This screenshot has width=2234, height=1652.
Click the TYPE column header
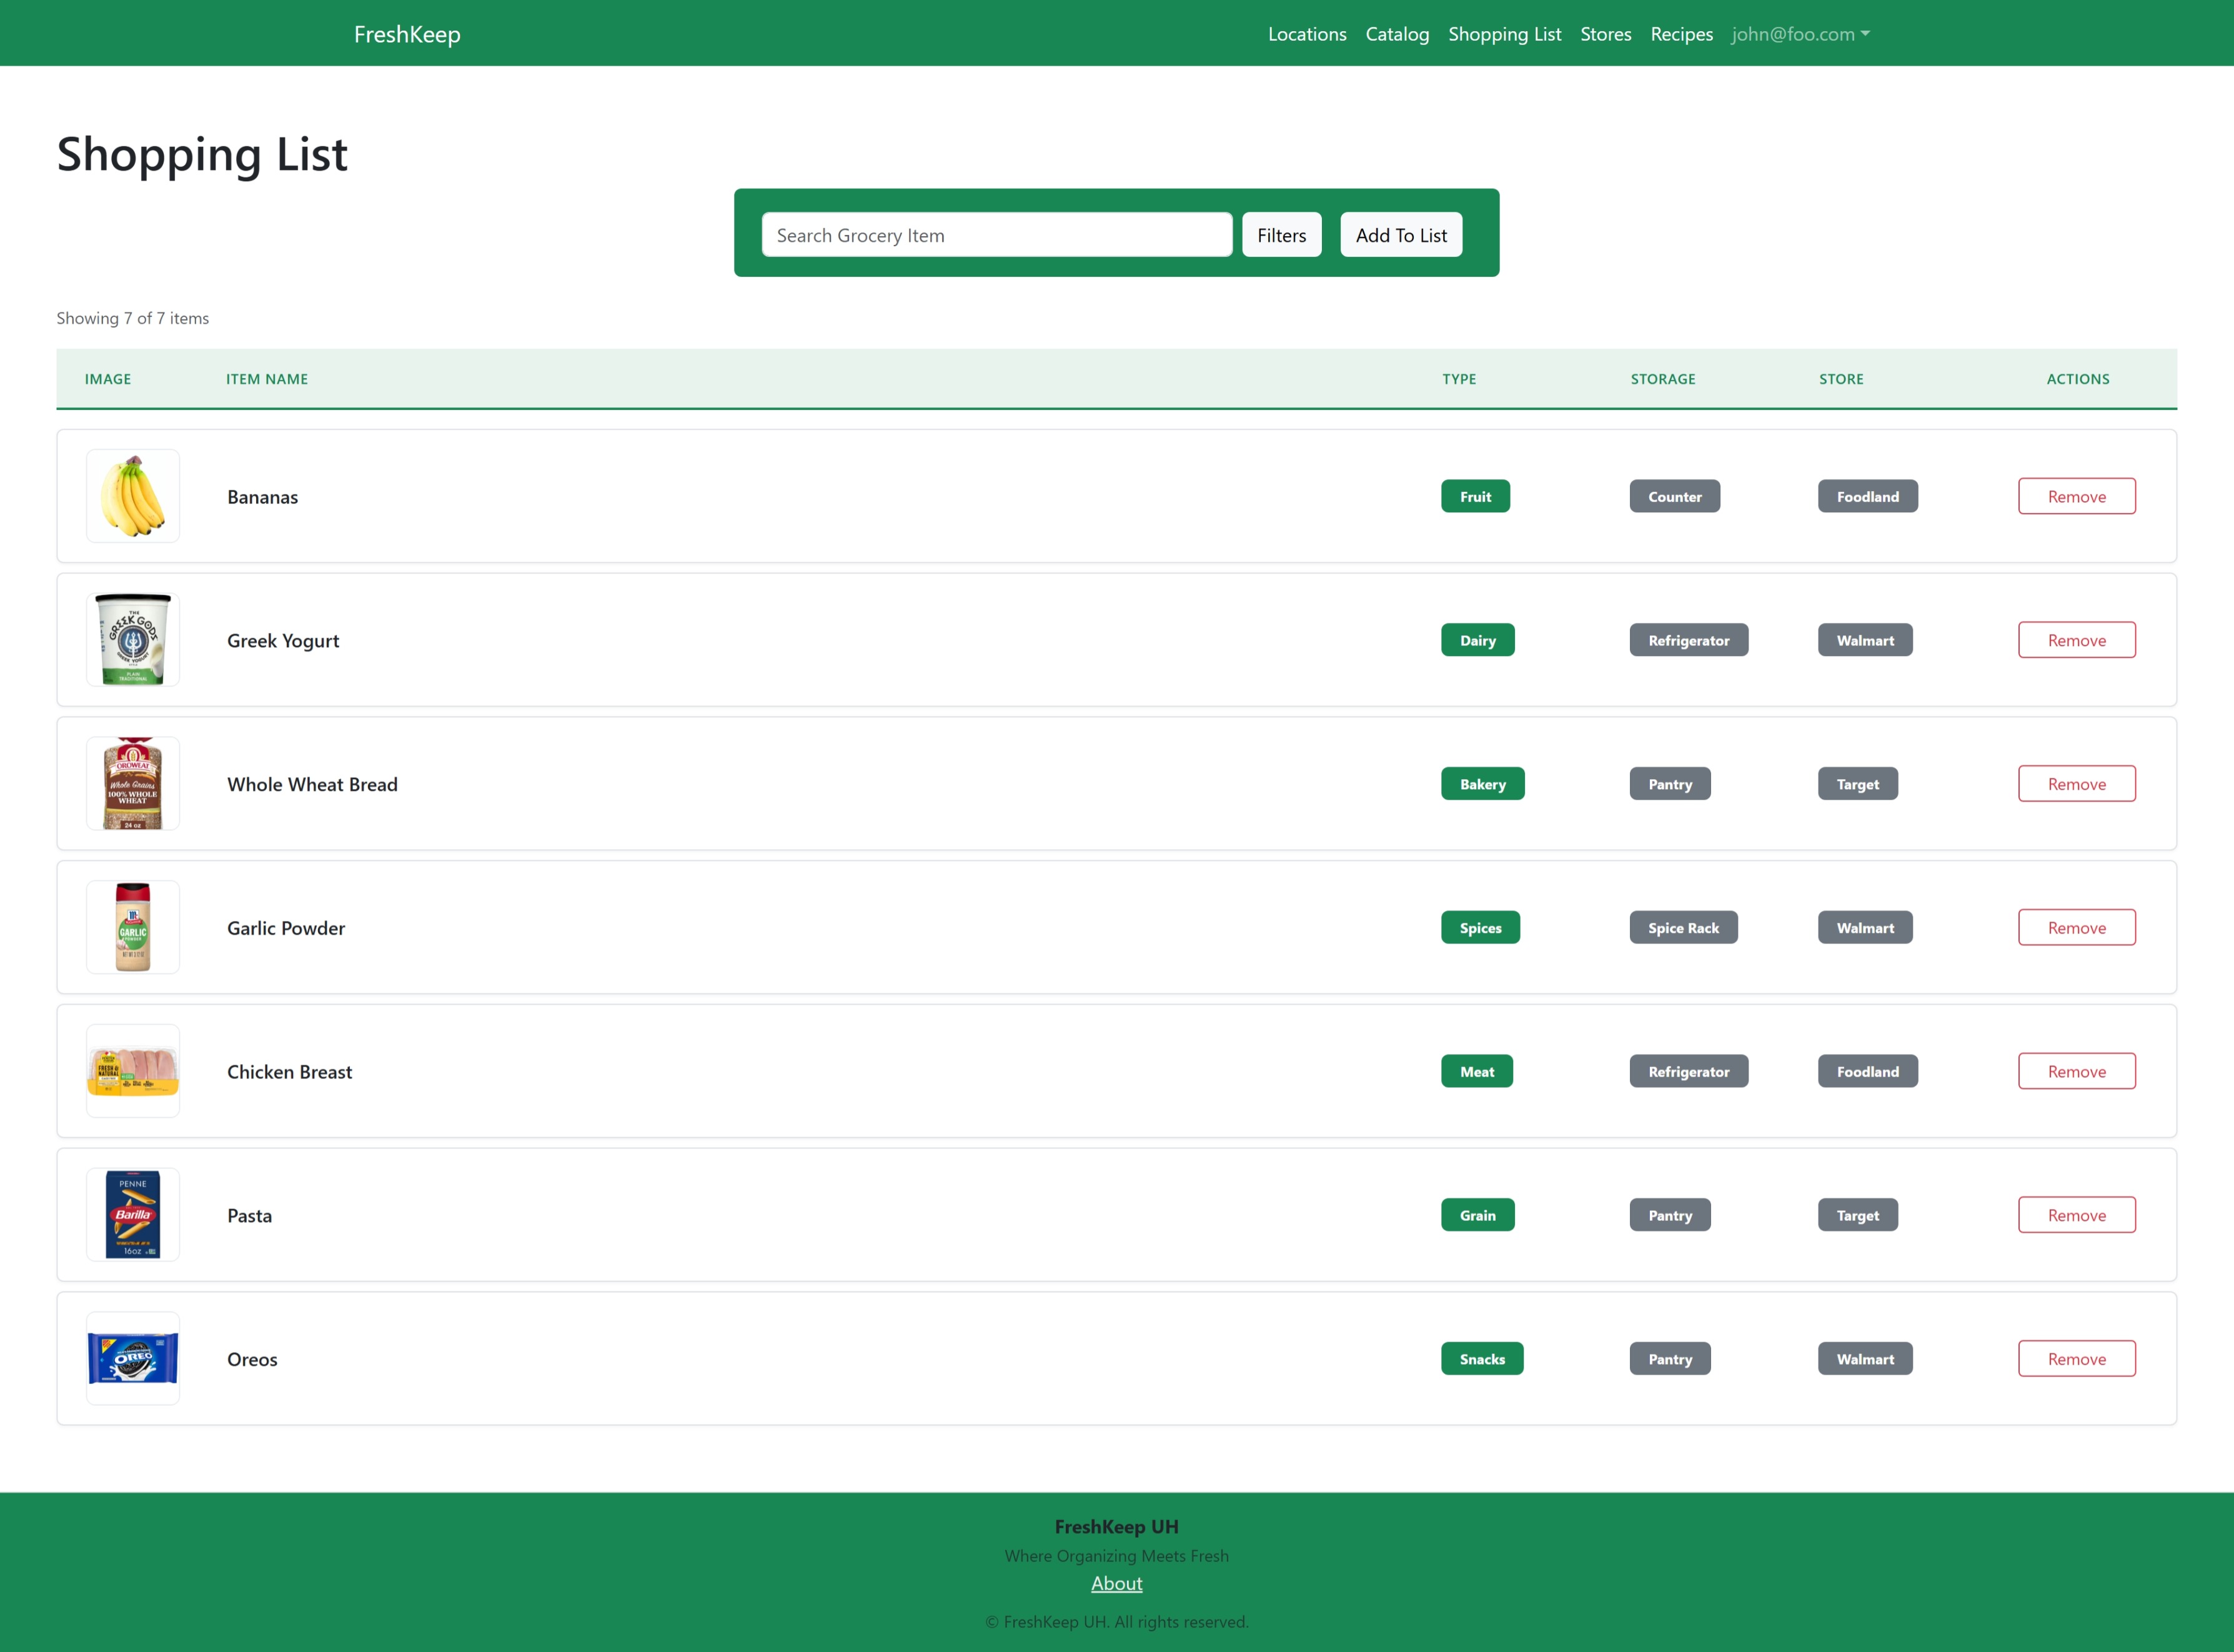point(1459,379)
